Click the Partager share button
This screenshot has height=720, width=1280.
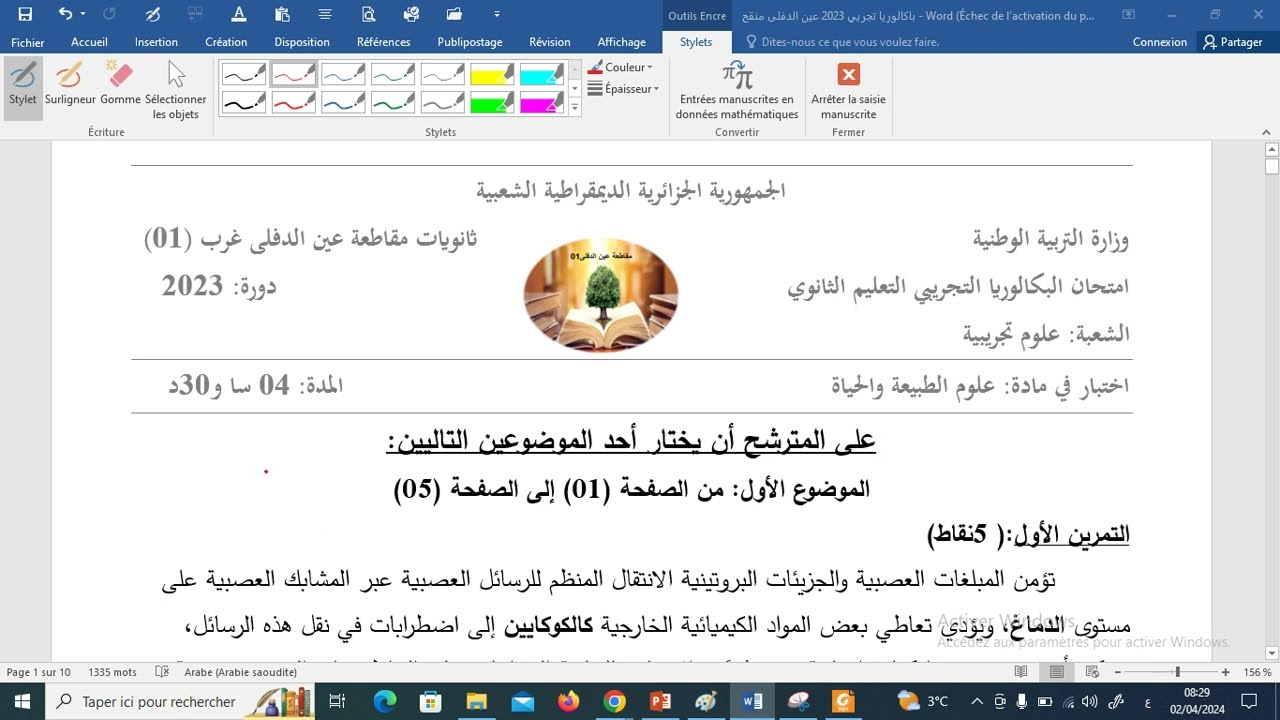click(1234, 42)
